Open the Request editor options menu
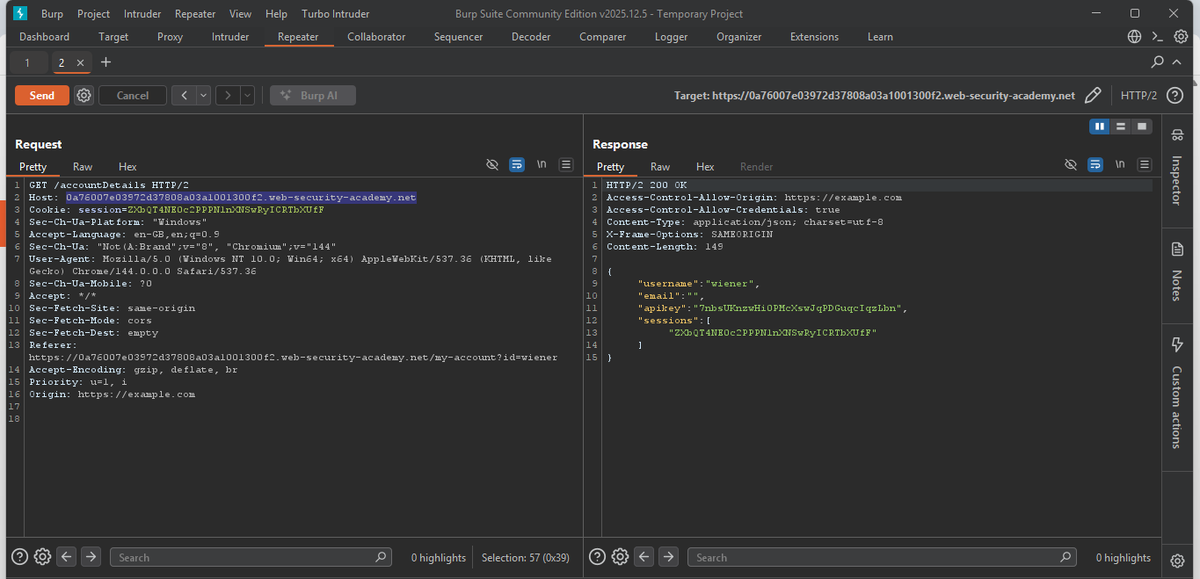 click(x=565, y=165)
